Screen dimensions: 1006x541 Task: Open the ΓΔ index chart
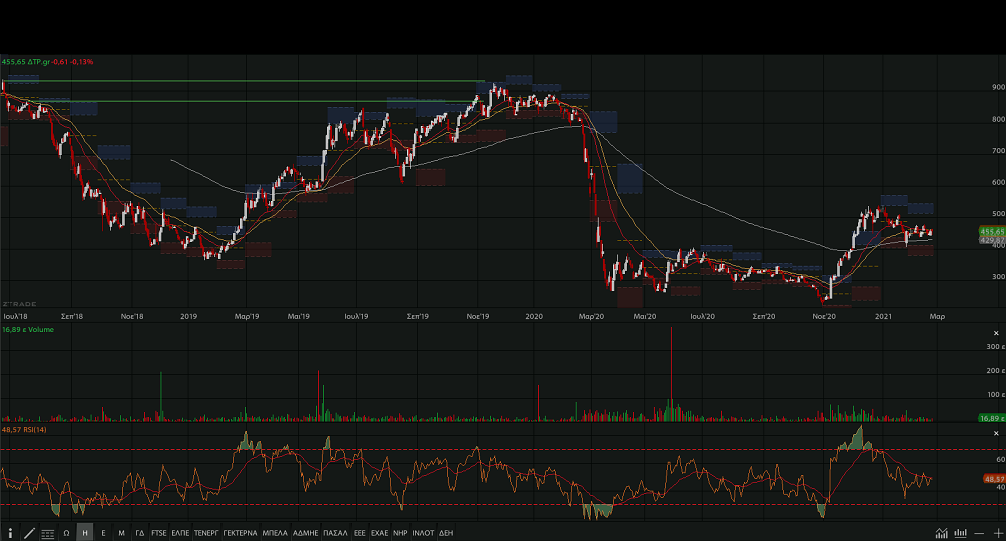click(140, 533)
